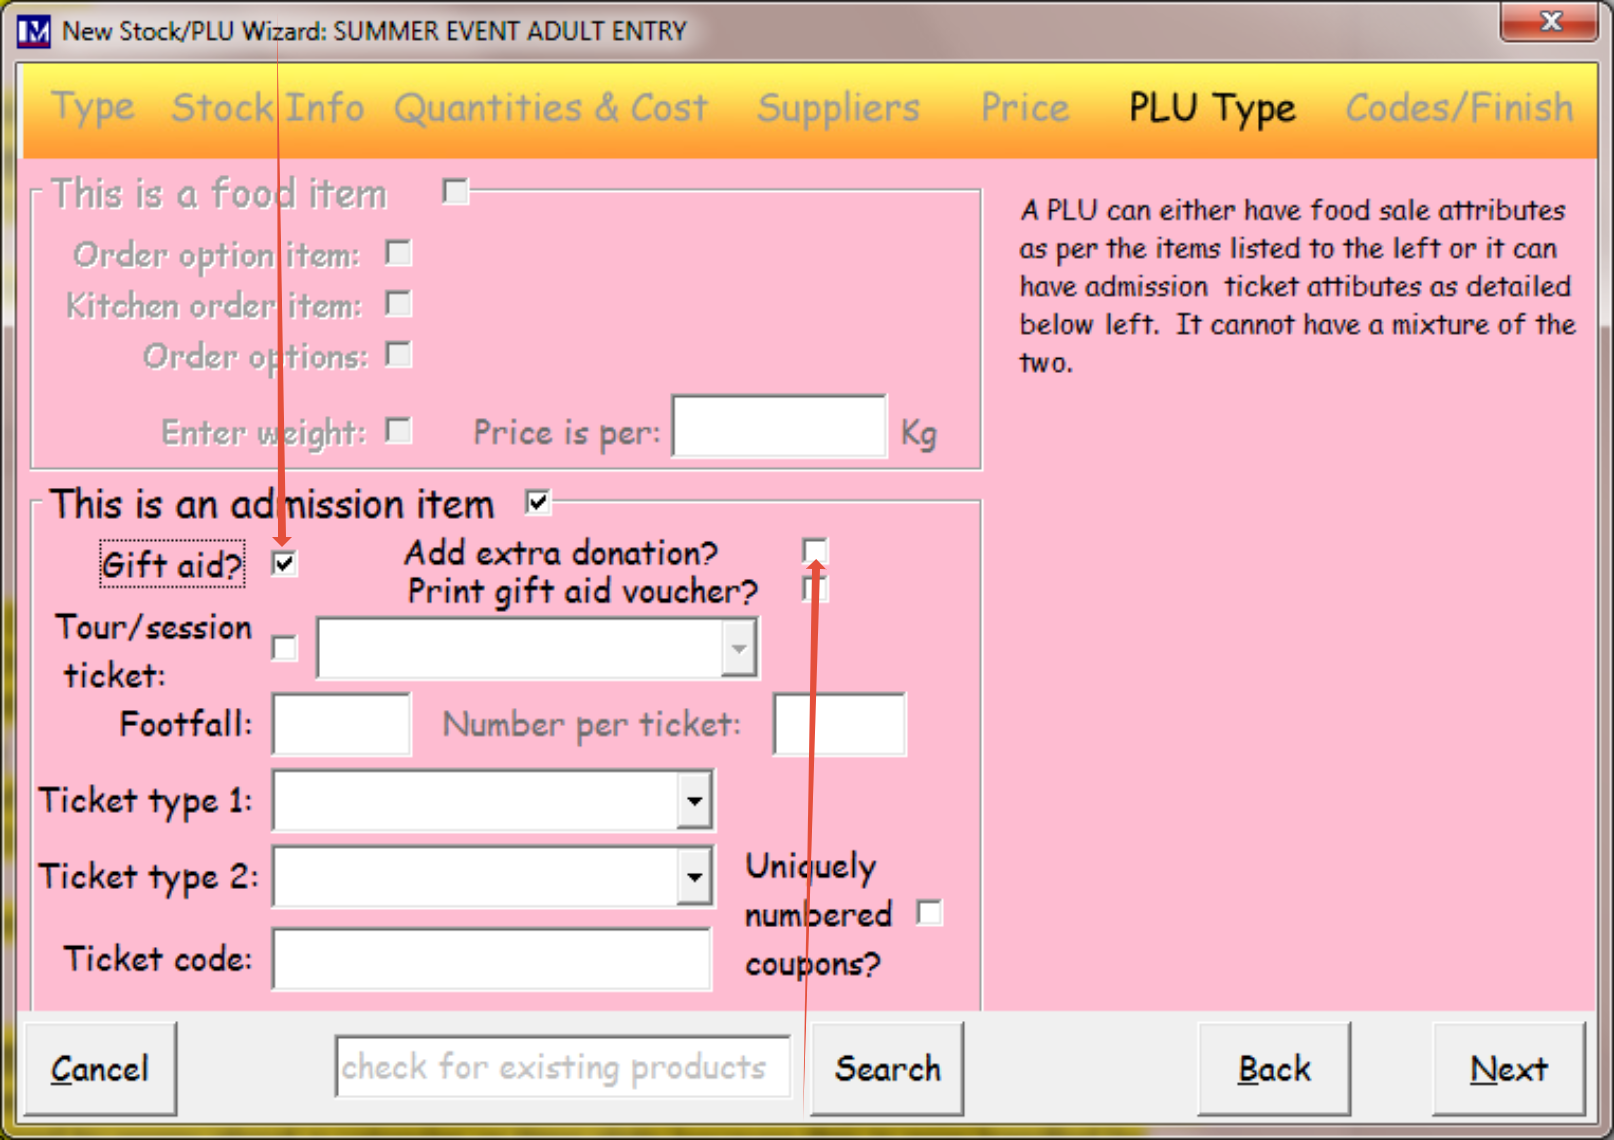Enable Add extra donation checkbox
The image size is (1614, 1140).
815,551
